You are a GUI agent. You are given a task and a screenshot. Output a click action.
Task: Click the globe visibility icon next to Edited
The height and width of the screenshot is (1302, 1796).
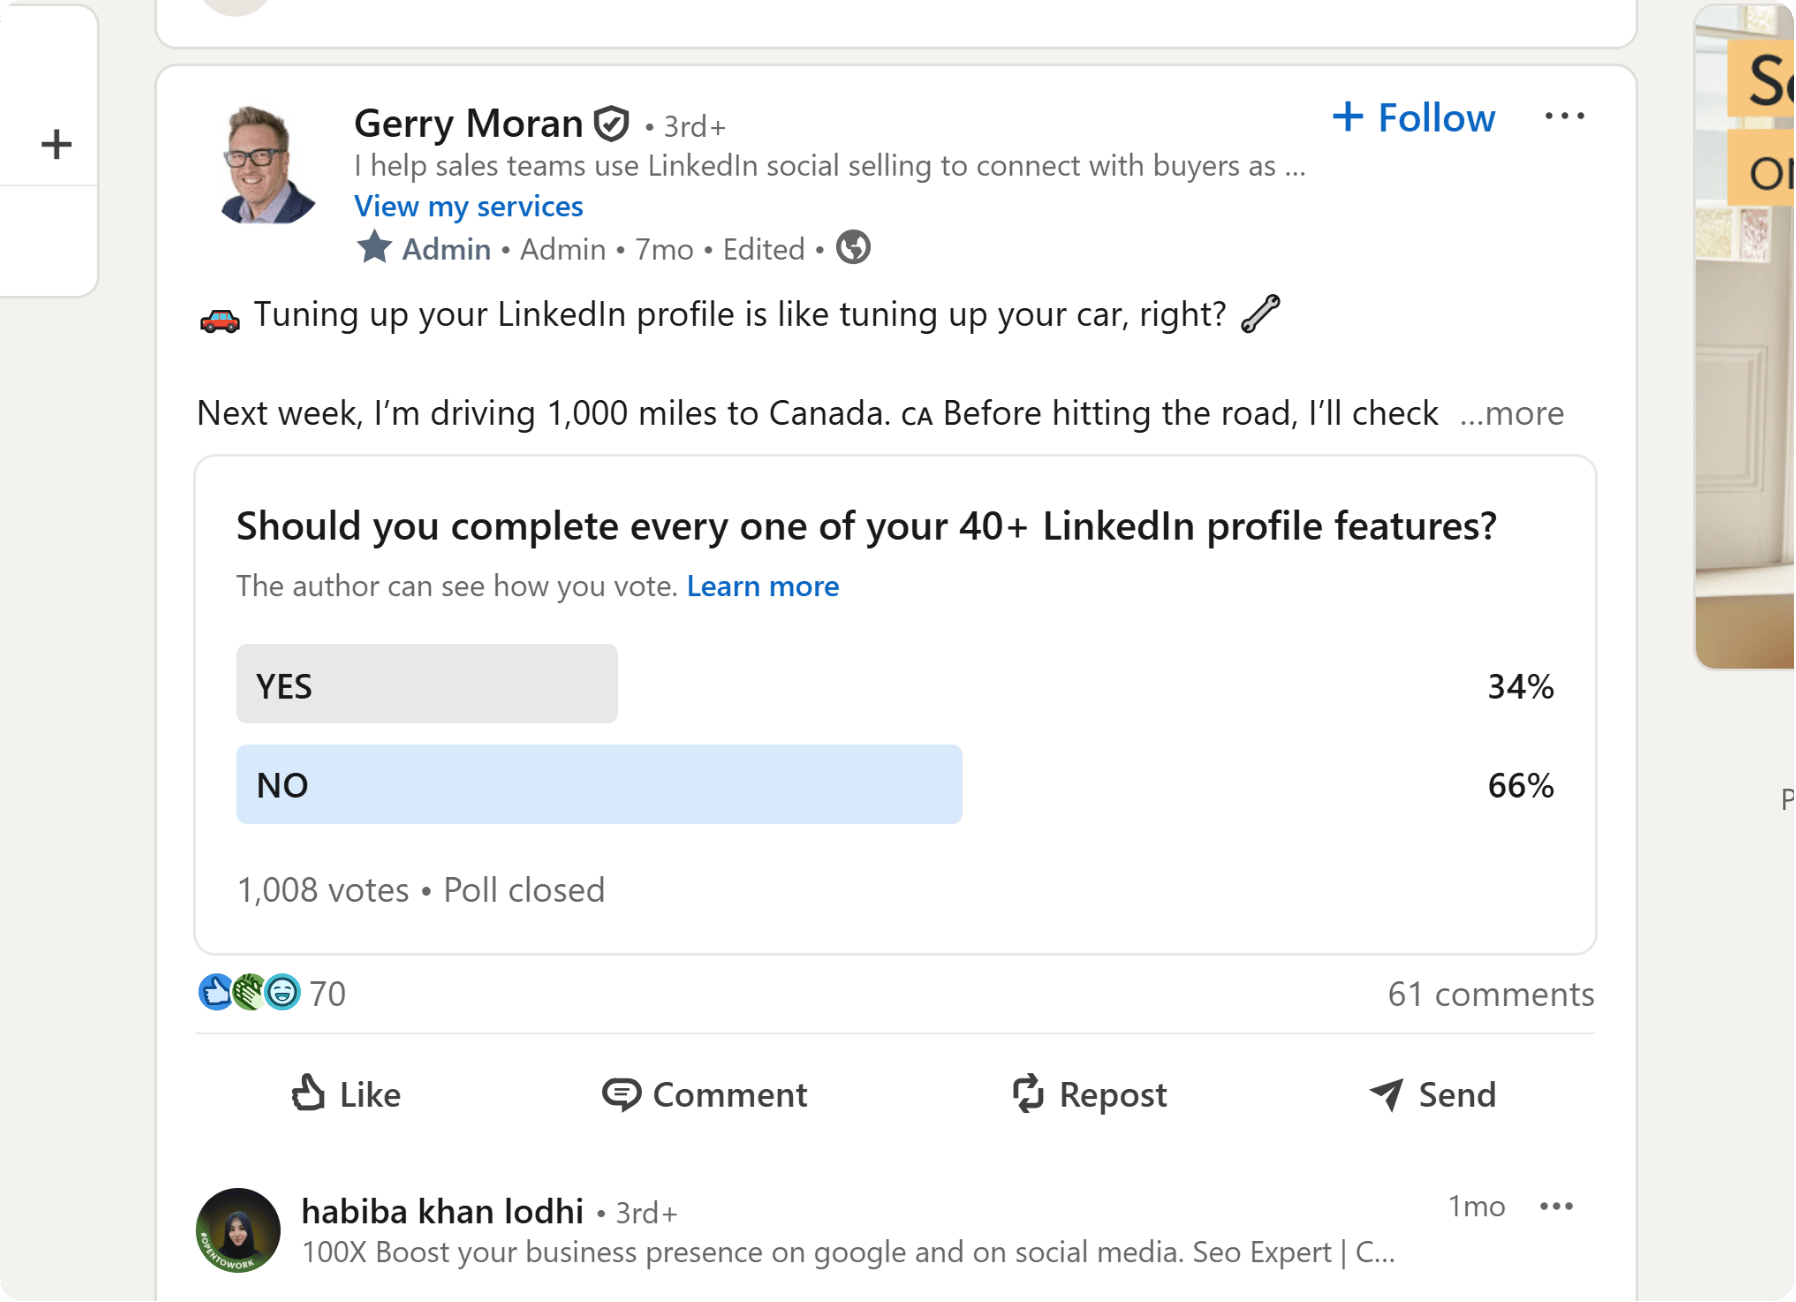coord(851,248)
